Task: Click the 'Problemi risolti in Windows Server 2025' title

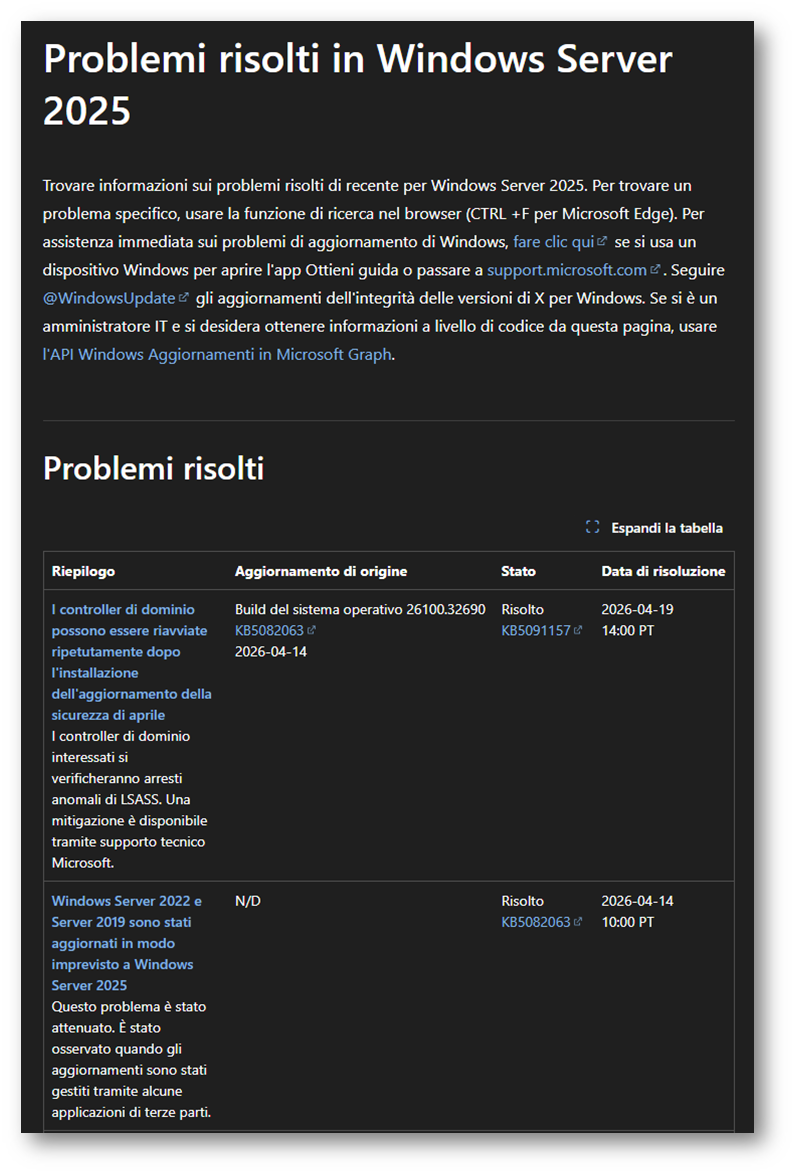Action: coord(358,84)
